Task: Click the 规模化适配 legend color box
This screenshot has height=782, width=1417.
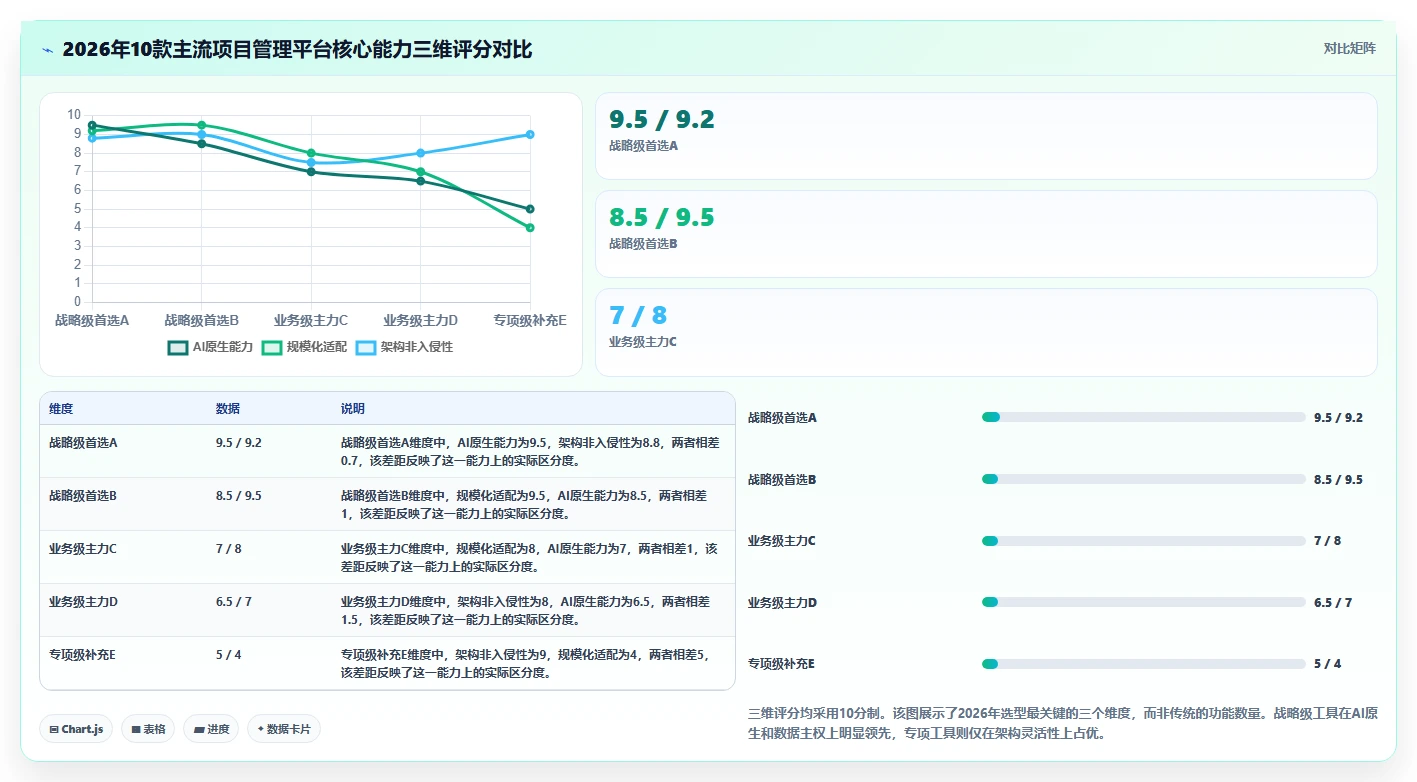Action: click(272, 347)
